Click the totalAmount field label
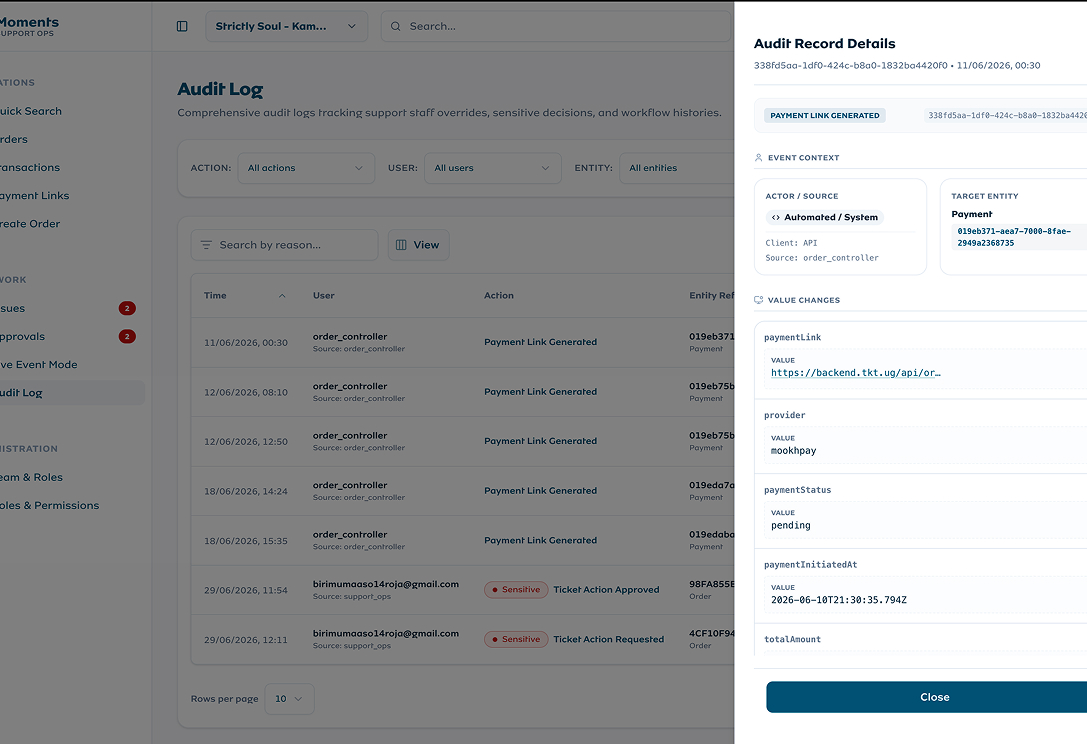The image size is (1087, 744). click(792, 640)
